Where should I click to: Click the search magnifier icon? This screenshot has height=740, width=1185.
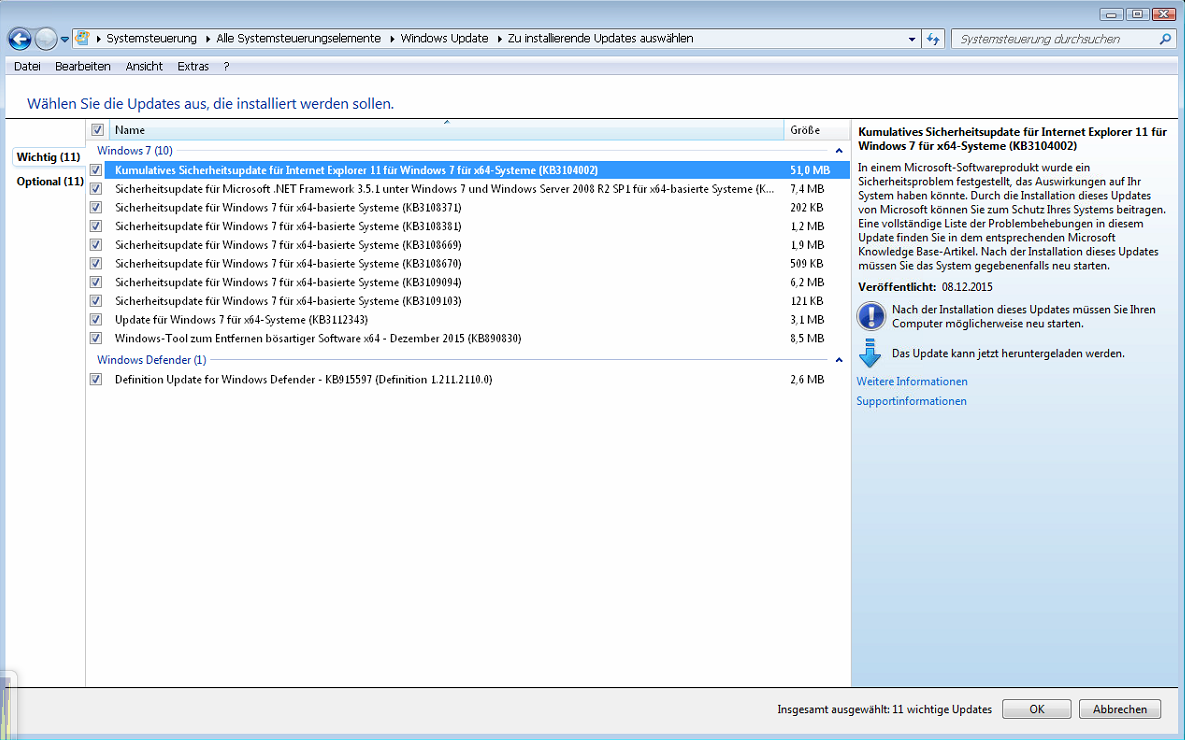coord(1165,39)
